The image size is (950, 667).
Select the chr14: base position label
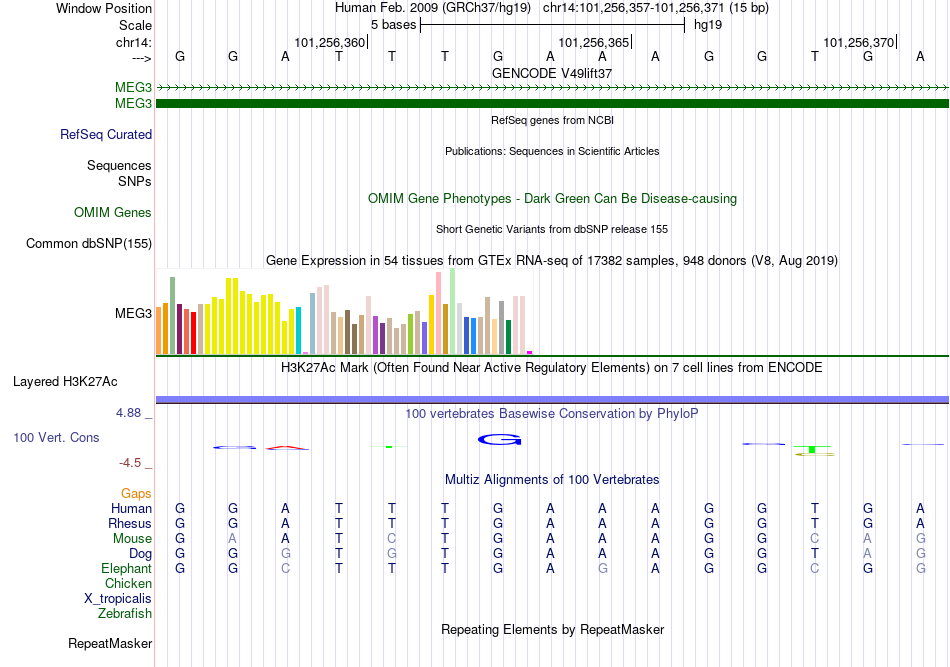133,42
